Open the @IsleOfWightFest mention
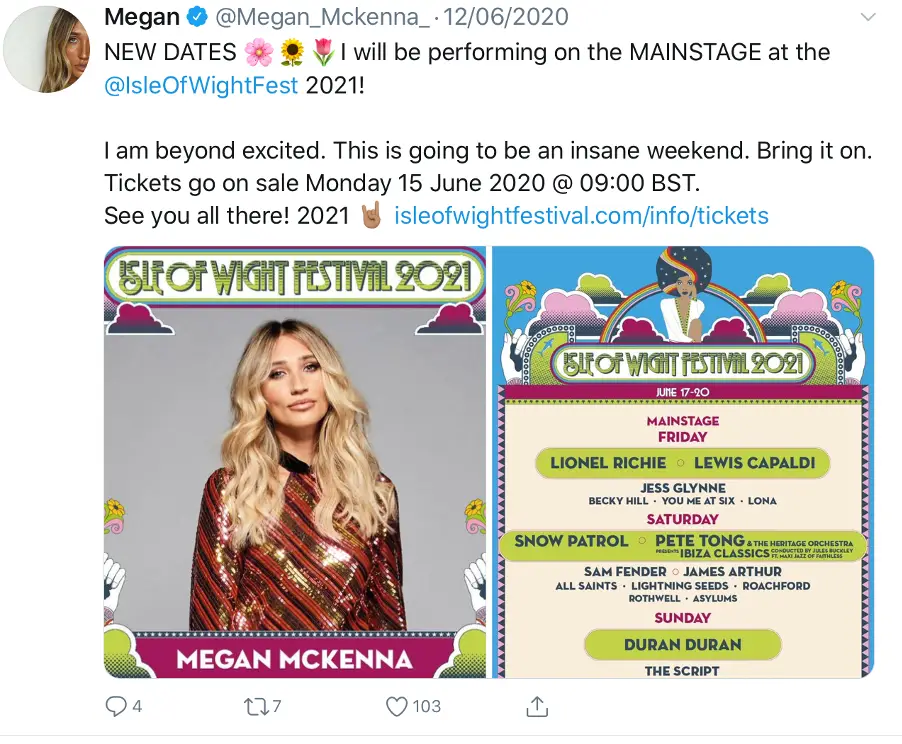The image size is (902, 744). click(201, 85)
